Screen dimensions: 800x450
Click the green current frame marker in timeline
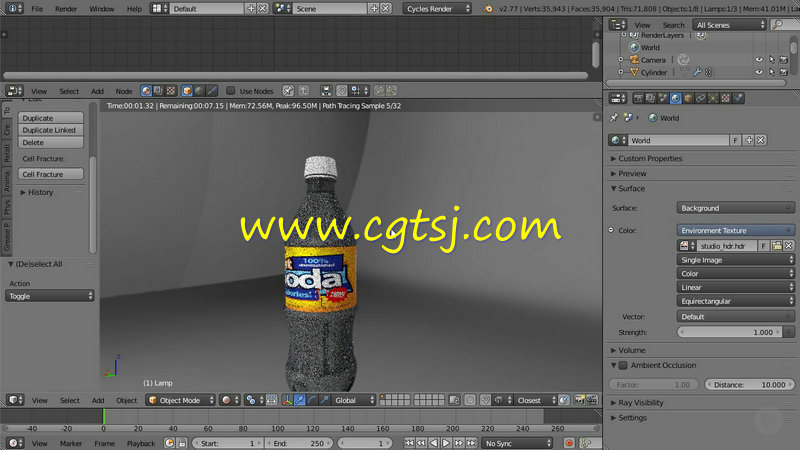click(x=104, y=416)
